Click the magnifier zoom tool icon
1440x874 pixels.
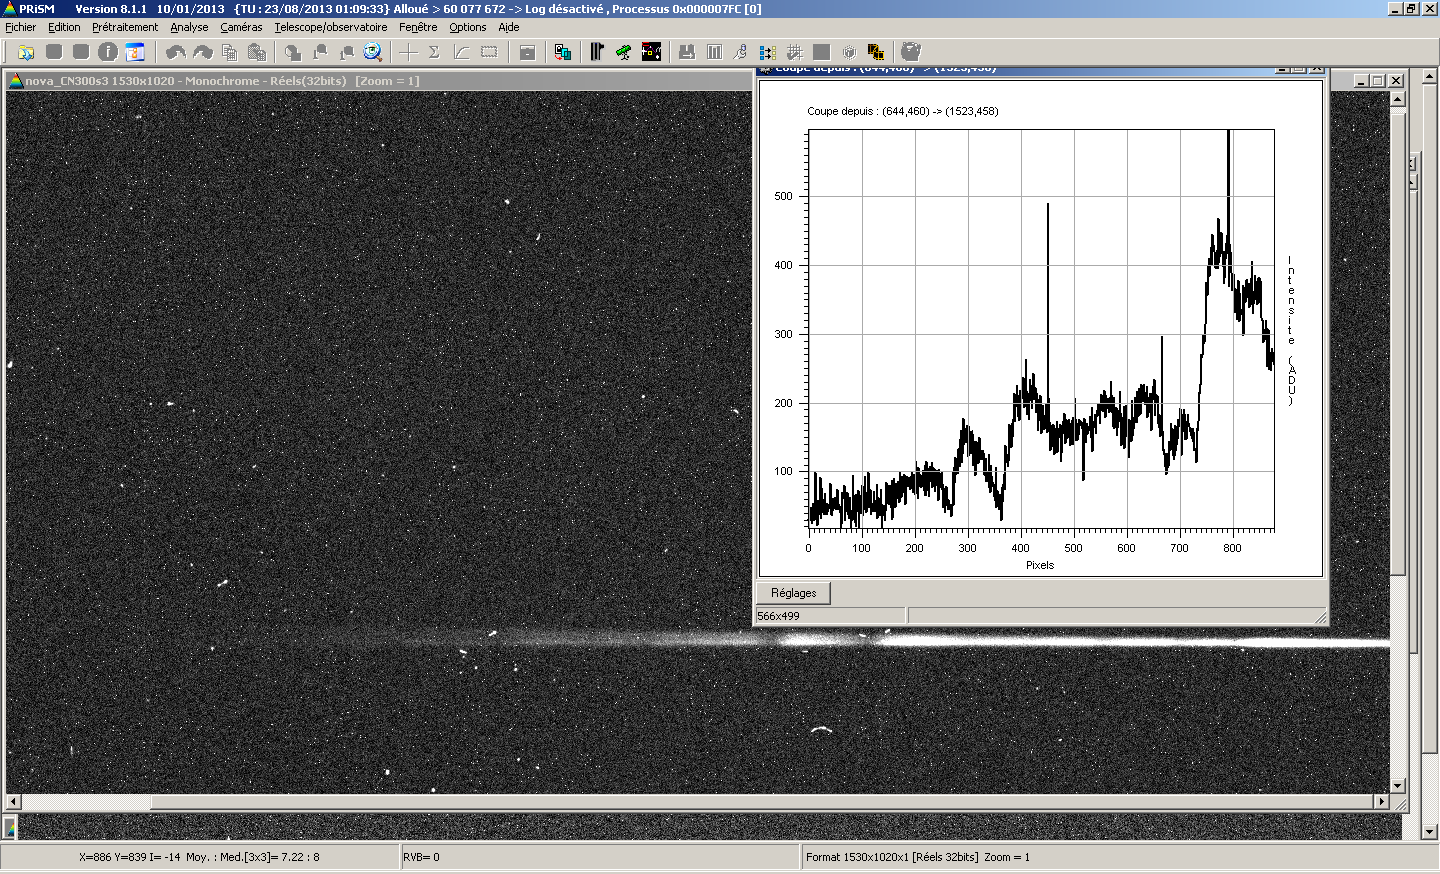pos(372,52)
